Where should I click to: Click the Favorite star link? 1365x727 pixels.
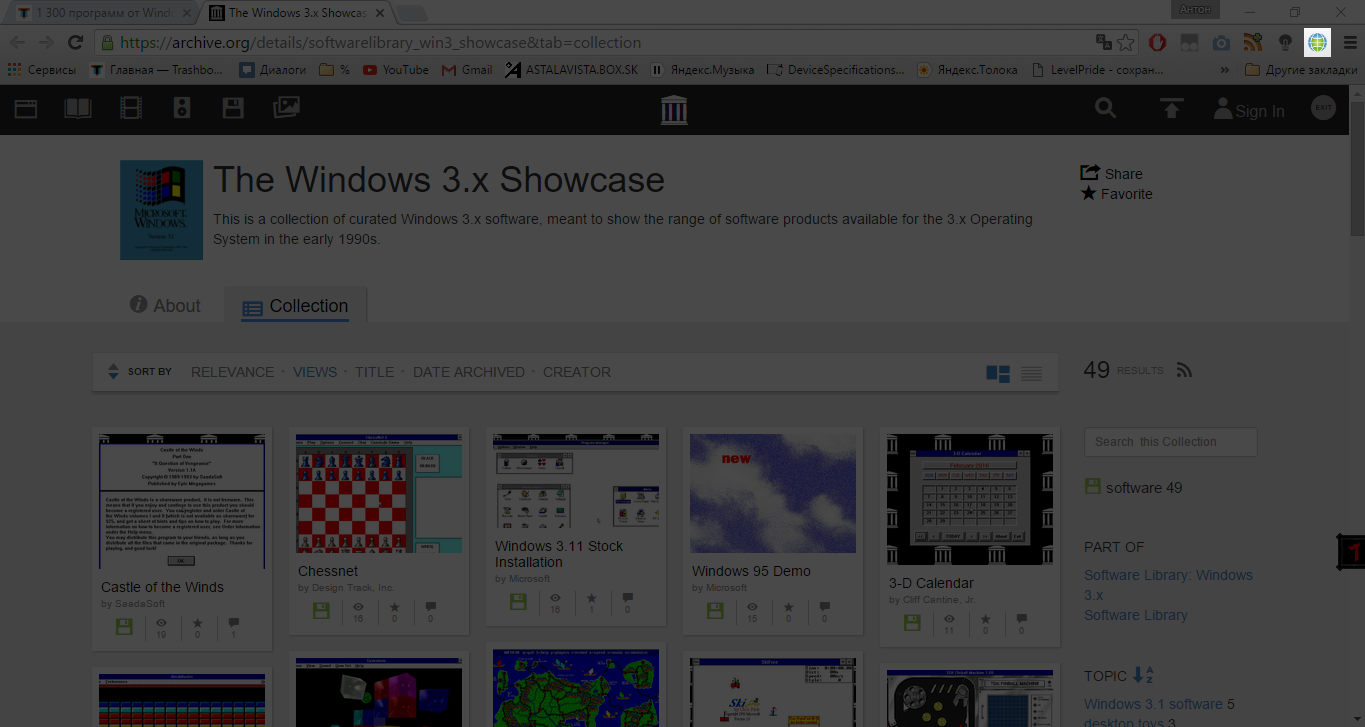[1116, 193]
